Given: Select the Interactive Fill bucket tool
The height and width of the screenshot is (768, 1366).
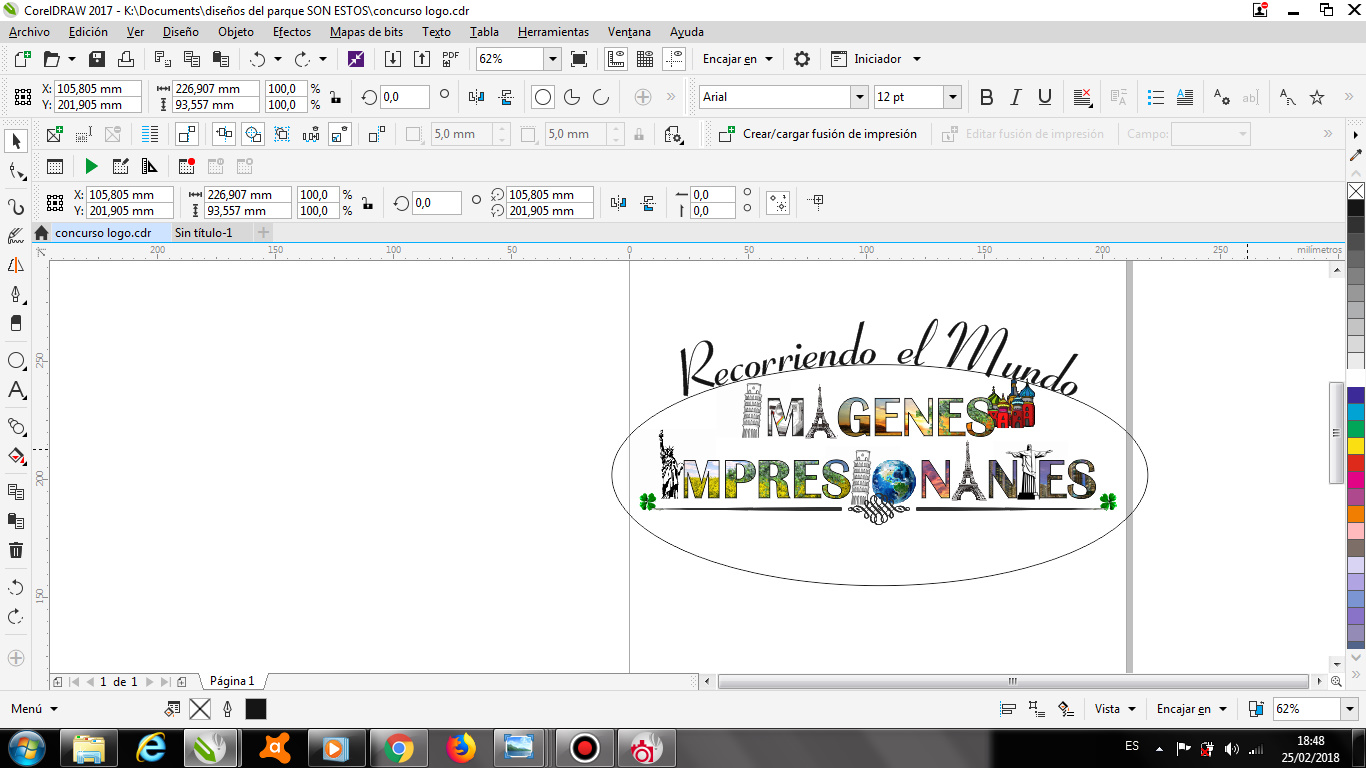Looking at the screenshot, I should coord(15,456).
